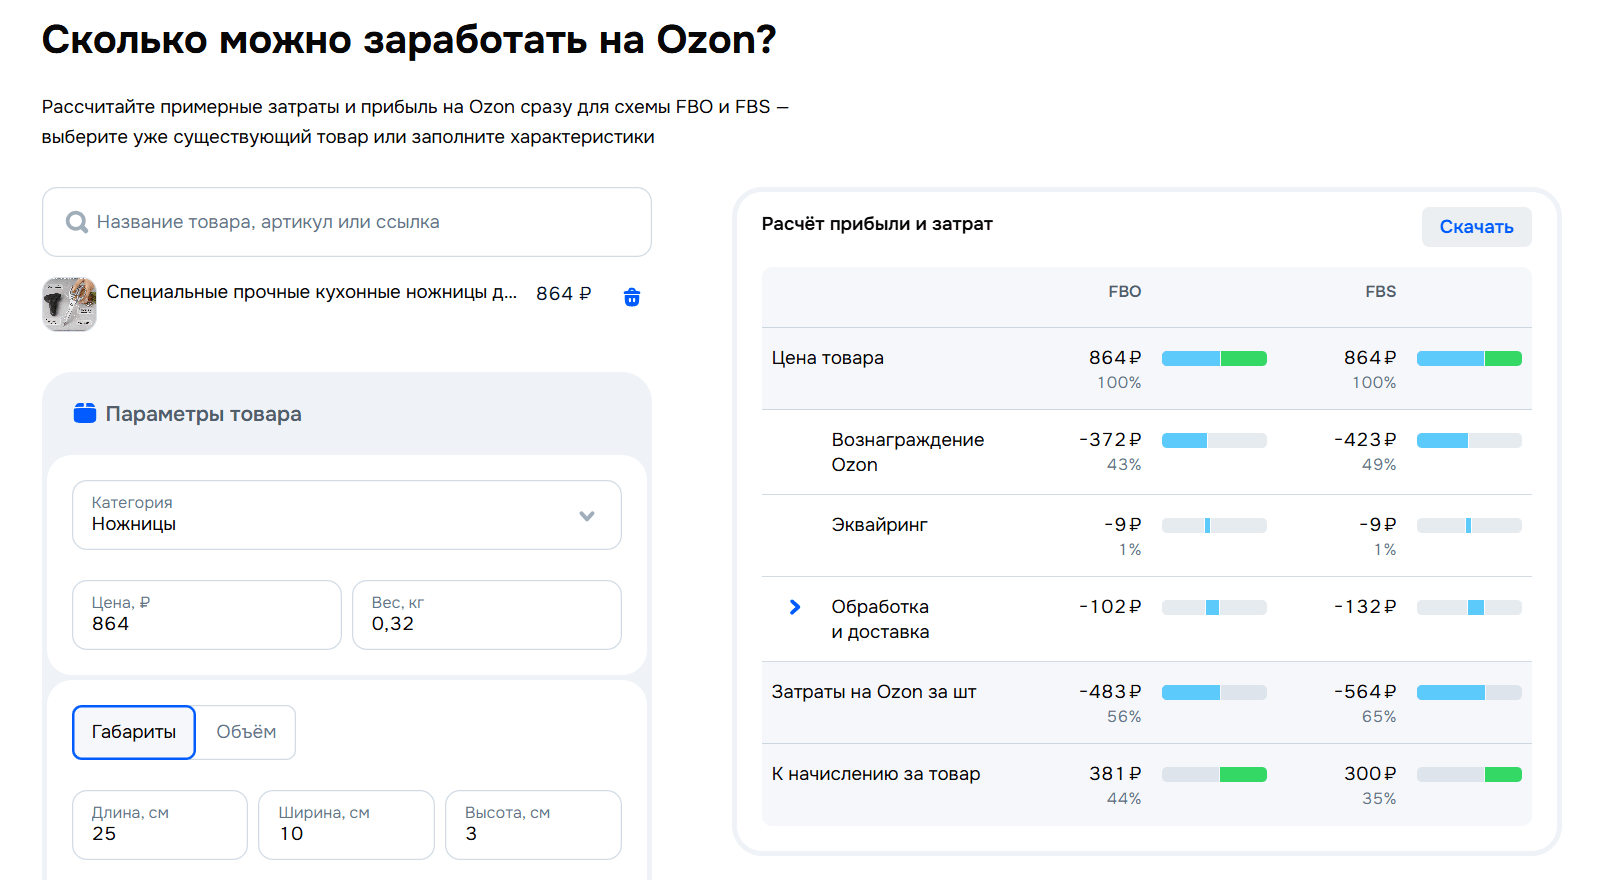Click the Затраты на Ozon за шт label
Image resolution: width=1609 pixels, height=880 pixels.
tap(873, 692)
